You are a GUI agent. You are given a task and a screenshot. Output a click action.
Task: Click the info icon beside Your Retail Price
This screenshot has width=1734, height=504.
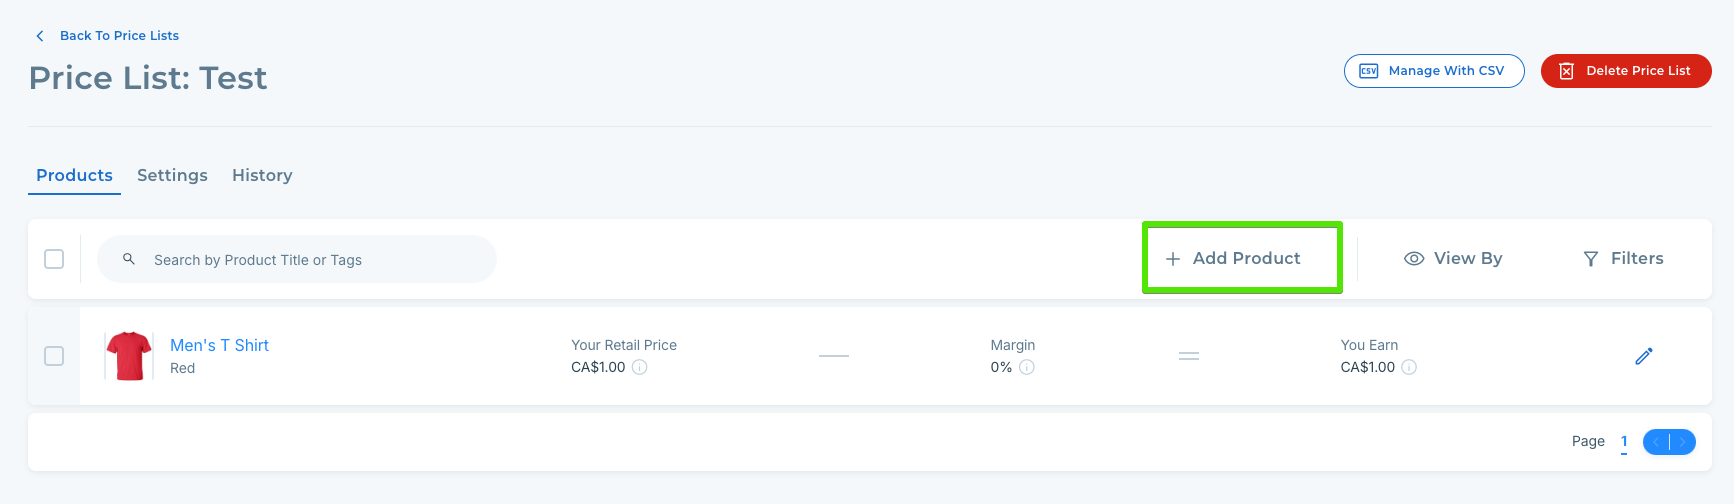click(640, 367)
